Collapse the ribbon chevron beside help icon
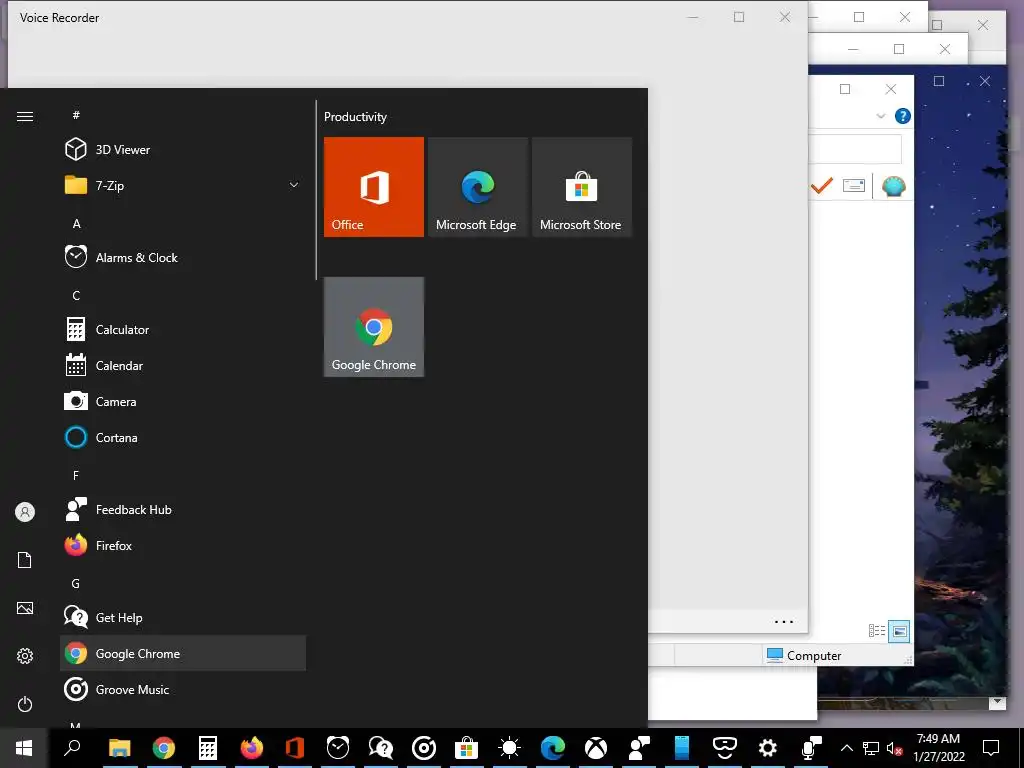Screen dimensions: 1024x768 (880, 116)
